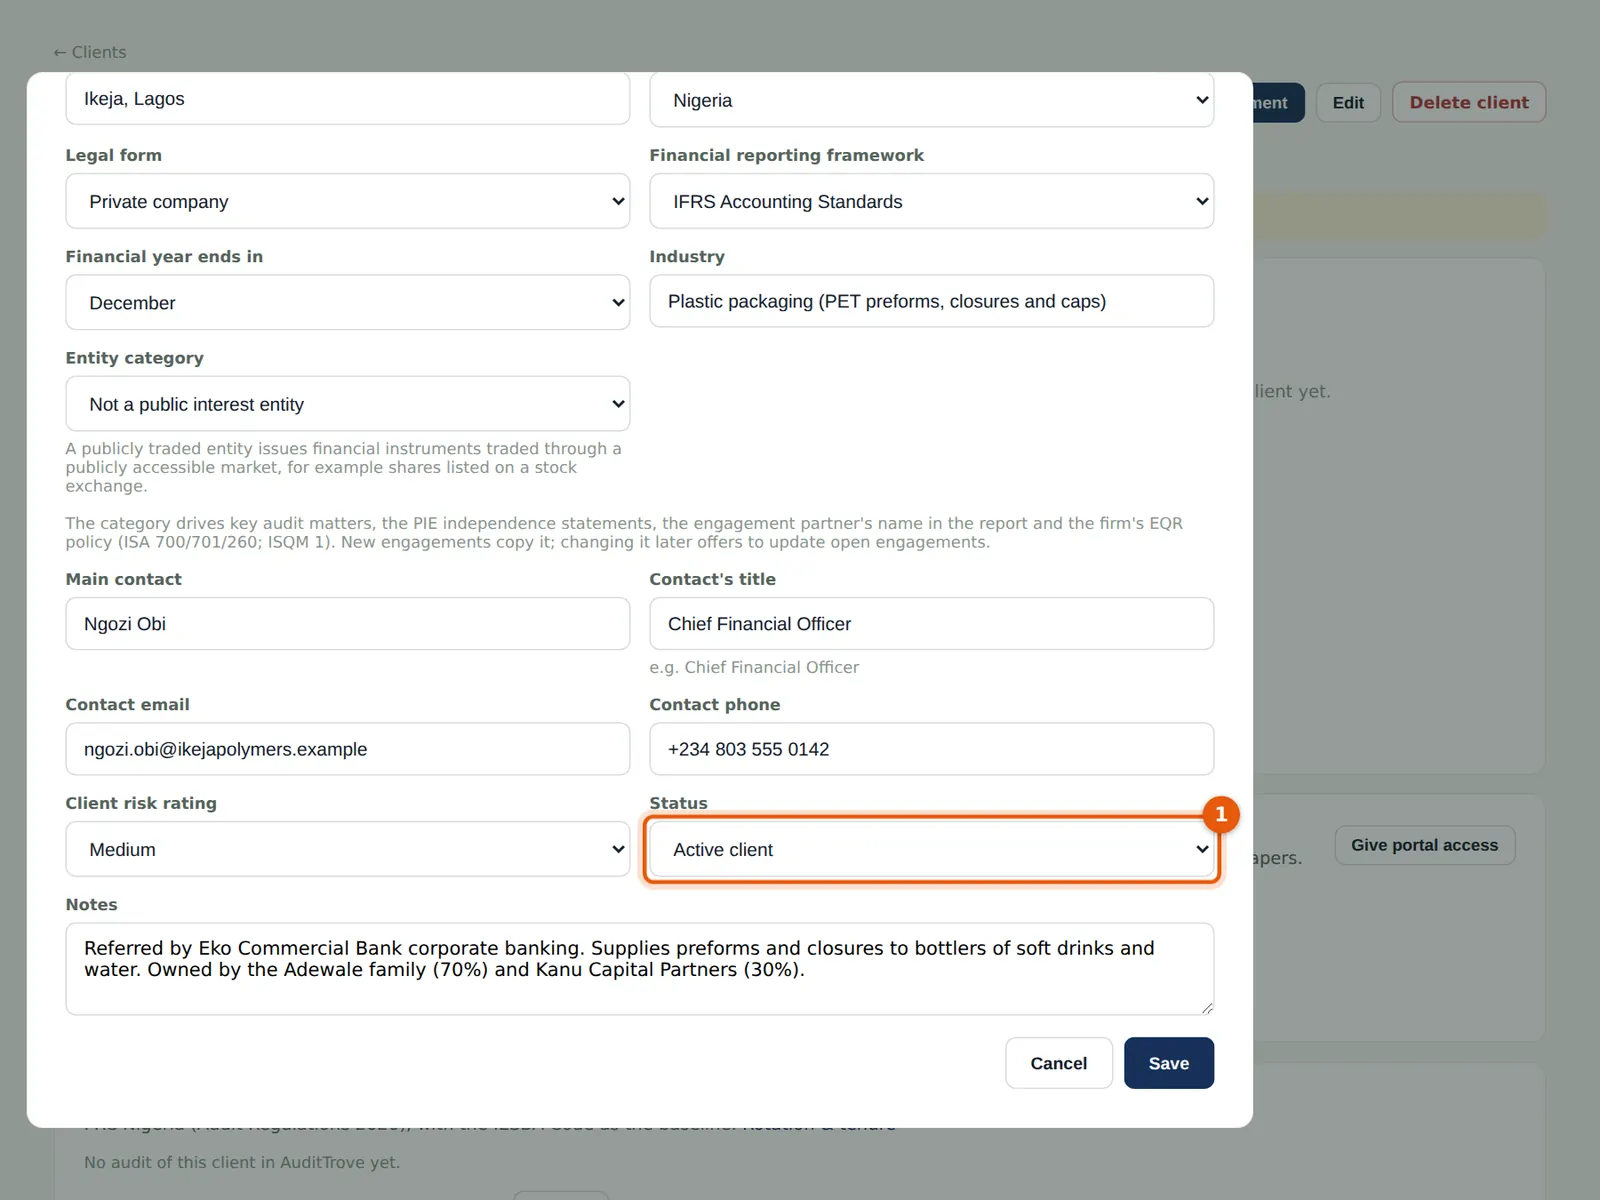Open the Status dropdown showing Active client

tap(931, 849)
